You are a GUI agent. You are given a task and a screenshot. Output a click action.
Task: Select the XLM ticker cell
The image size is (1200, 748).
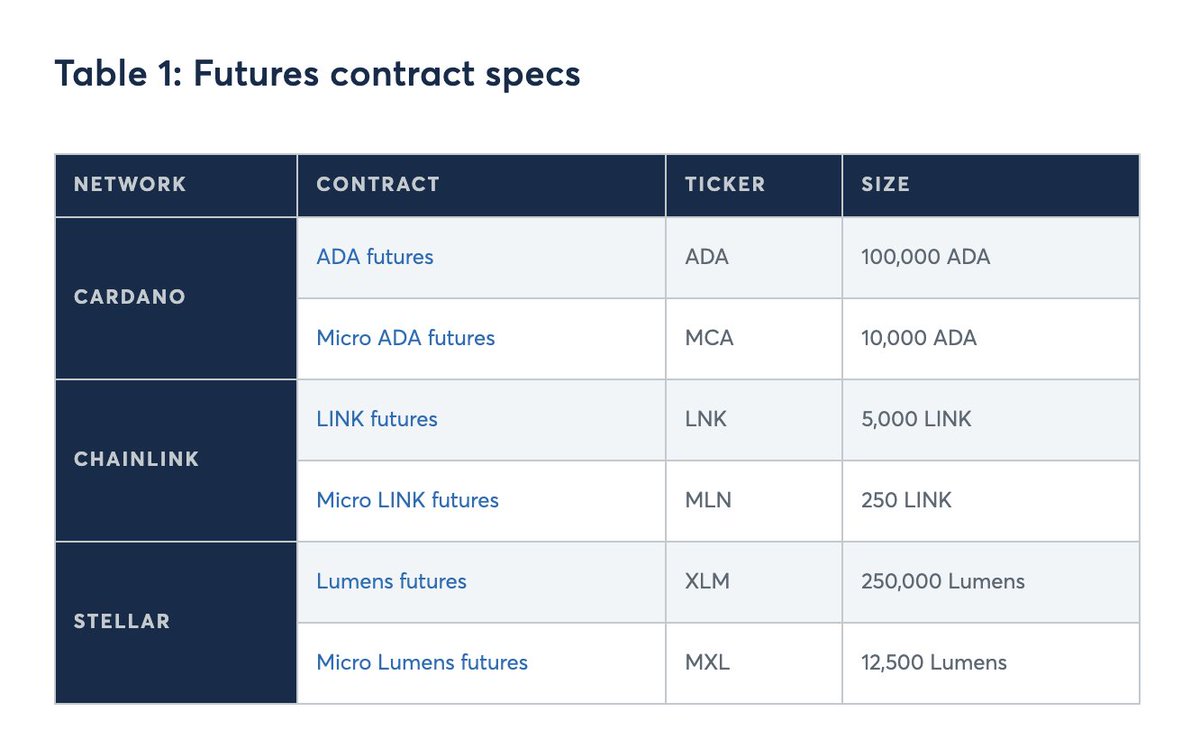click(709, 581)
